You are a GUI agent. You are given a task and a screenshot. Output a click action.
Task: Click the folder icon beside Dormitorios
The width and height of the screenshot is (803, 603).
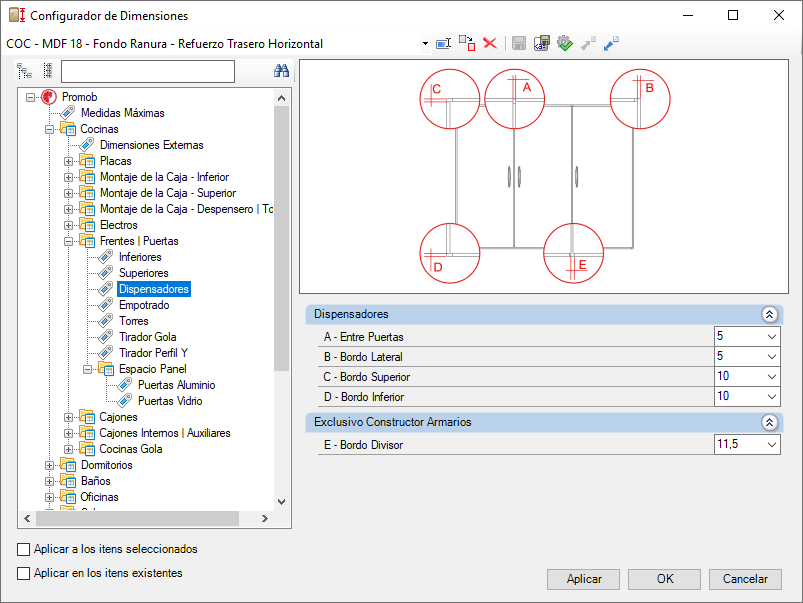[x=68, y=465]
